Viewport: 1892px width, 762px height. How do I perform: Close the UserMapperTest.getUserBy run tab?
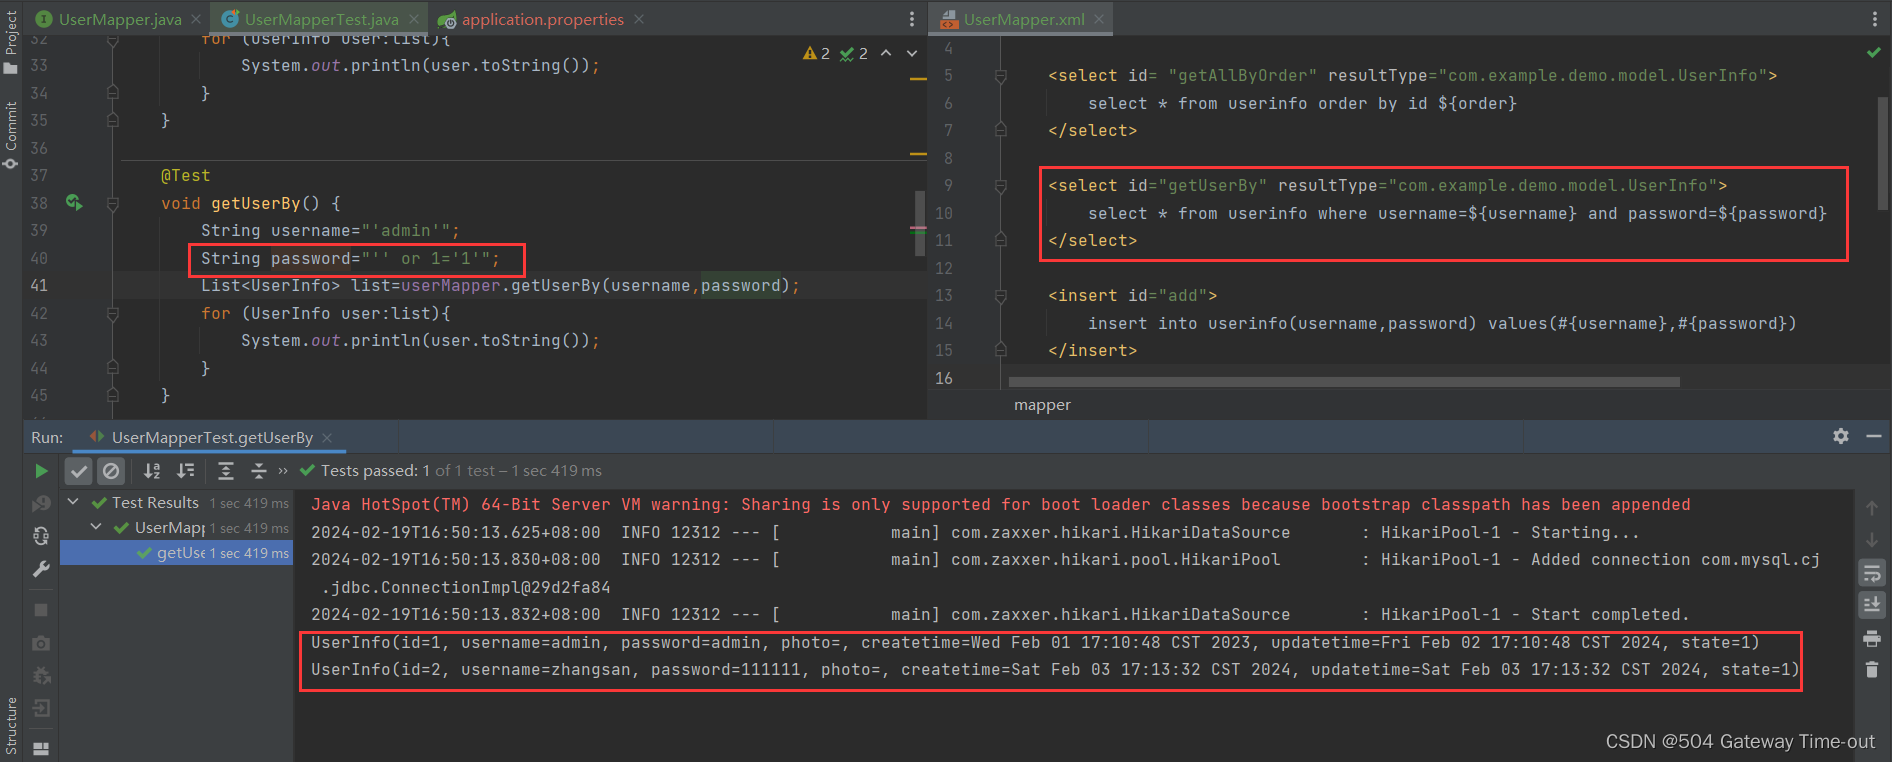[327, 438]
